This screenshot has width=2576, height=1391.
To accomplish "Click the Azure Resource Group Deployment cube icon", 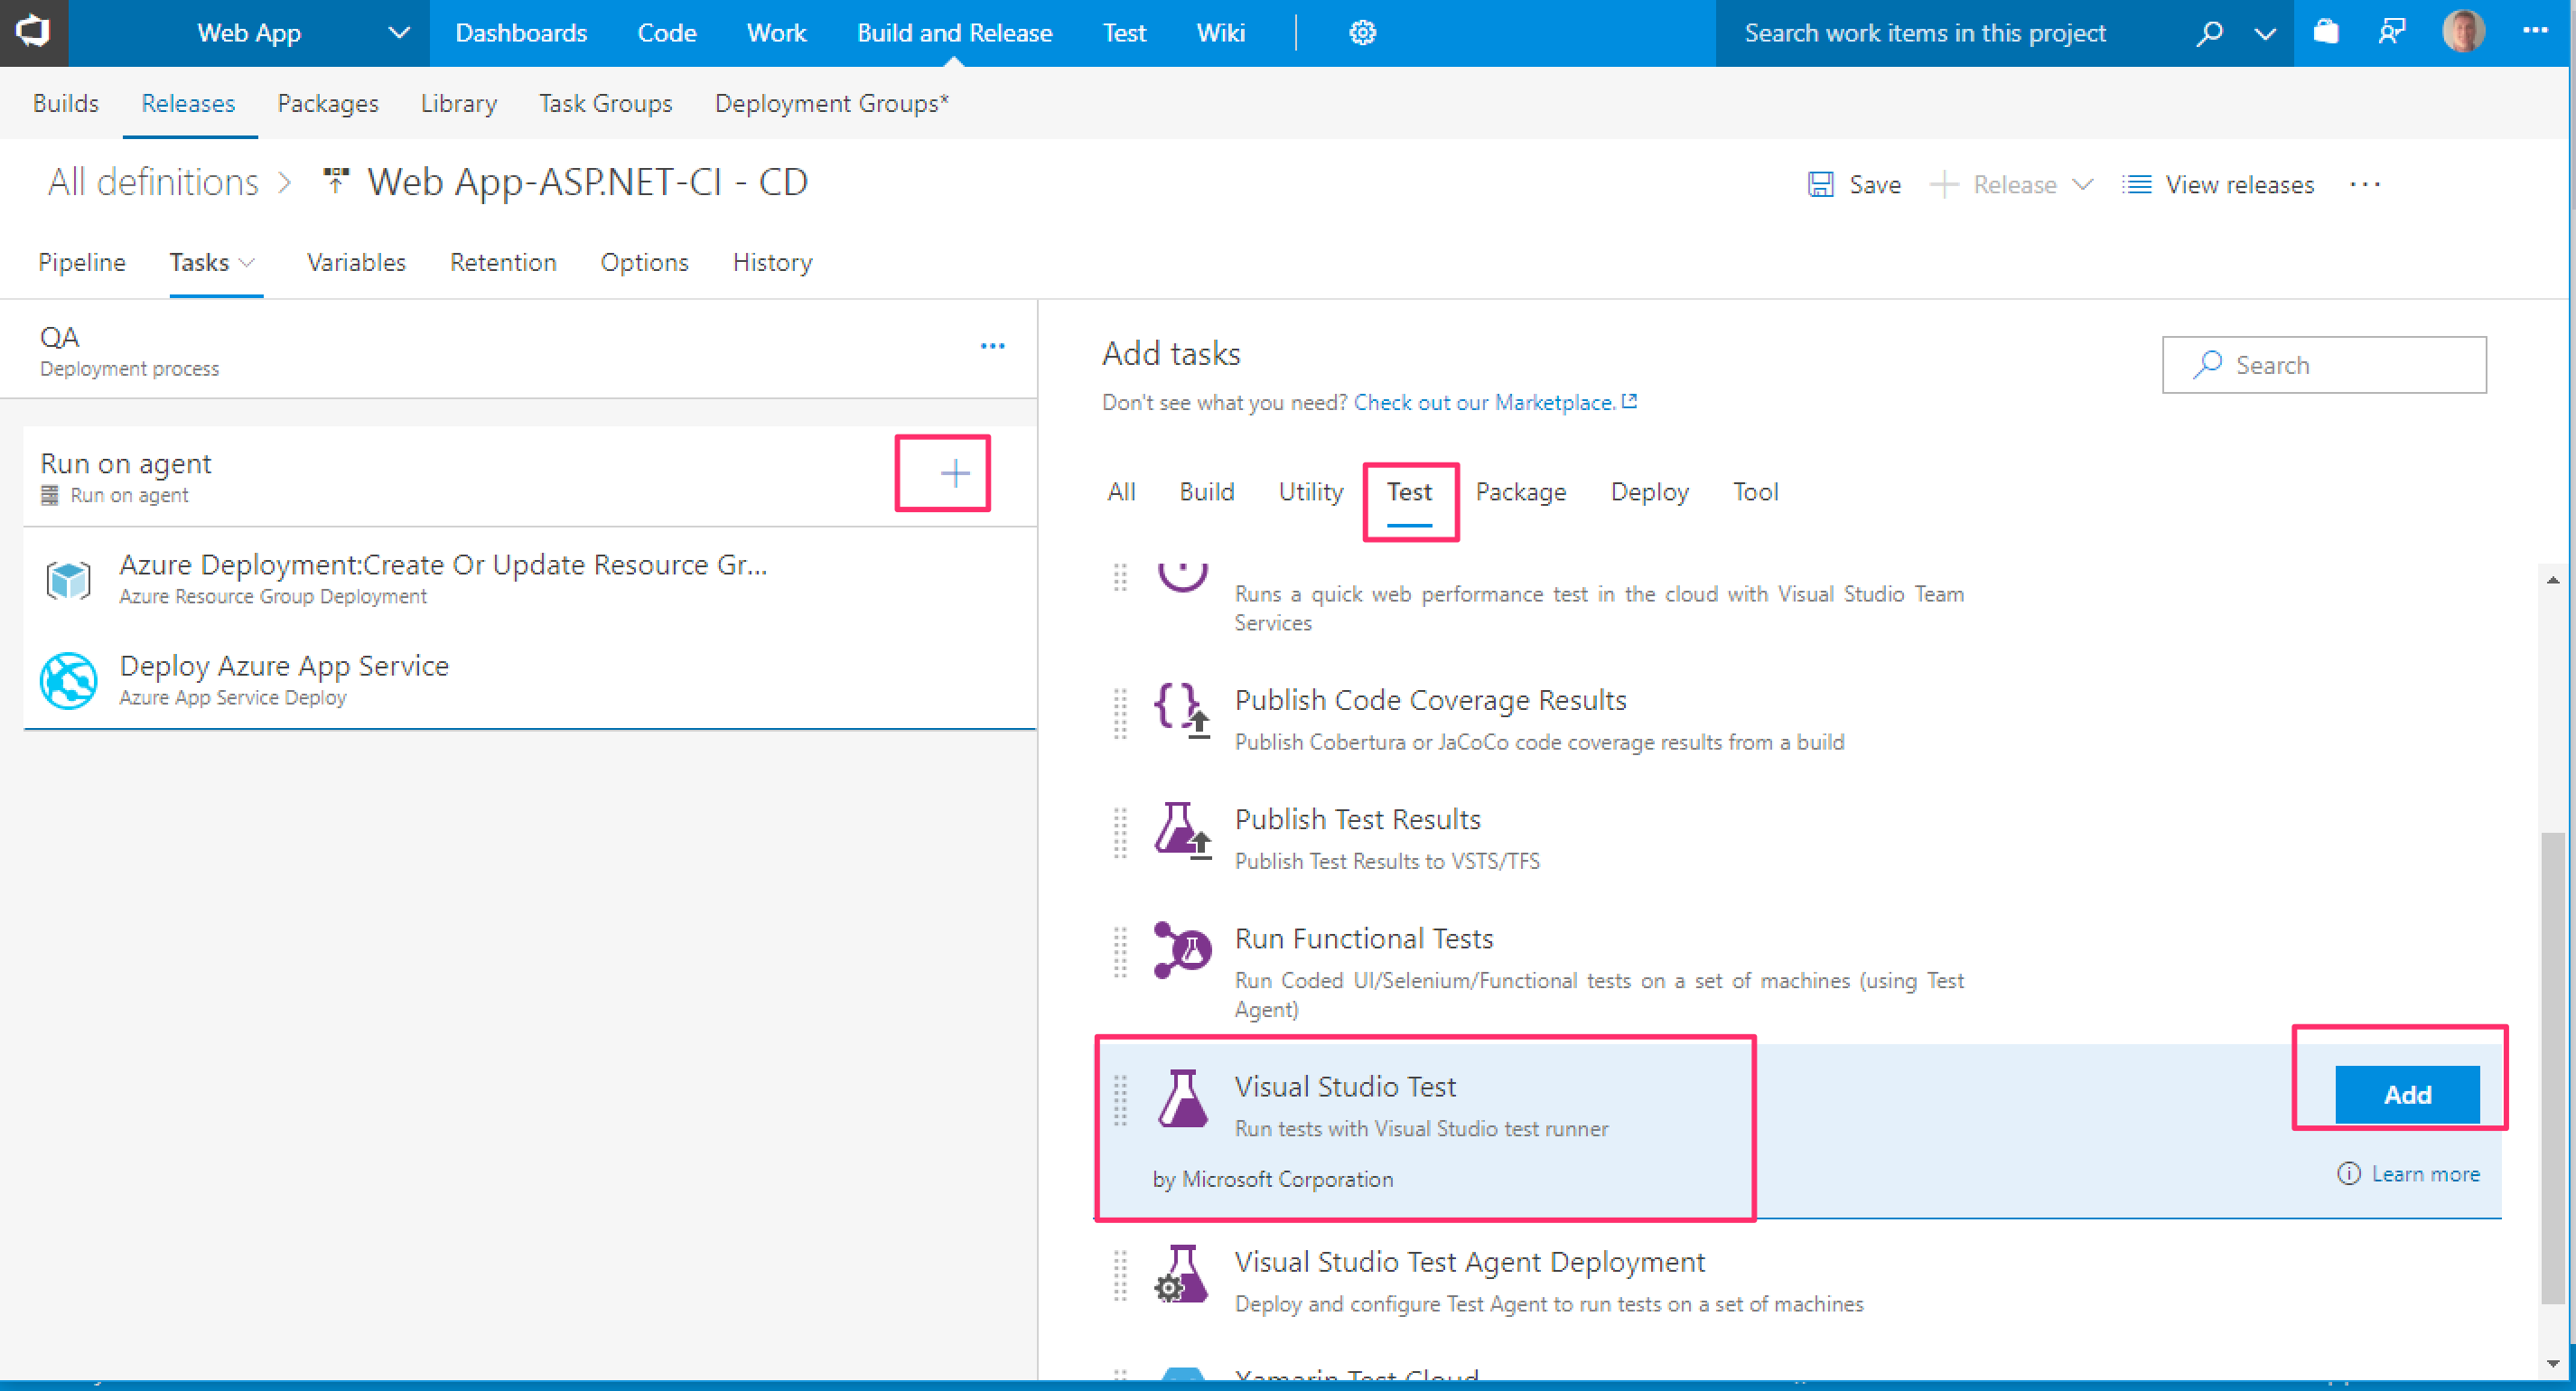I will pos(69,579).
